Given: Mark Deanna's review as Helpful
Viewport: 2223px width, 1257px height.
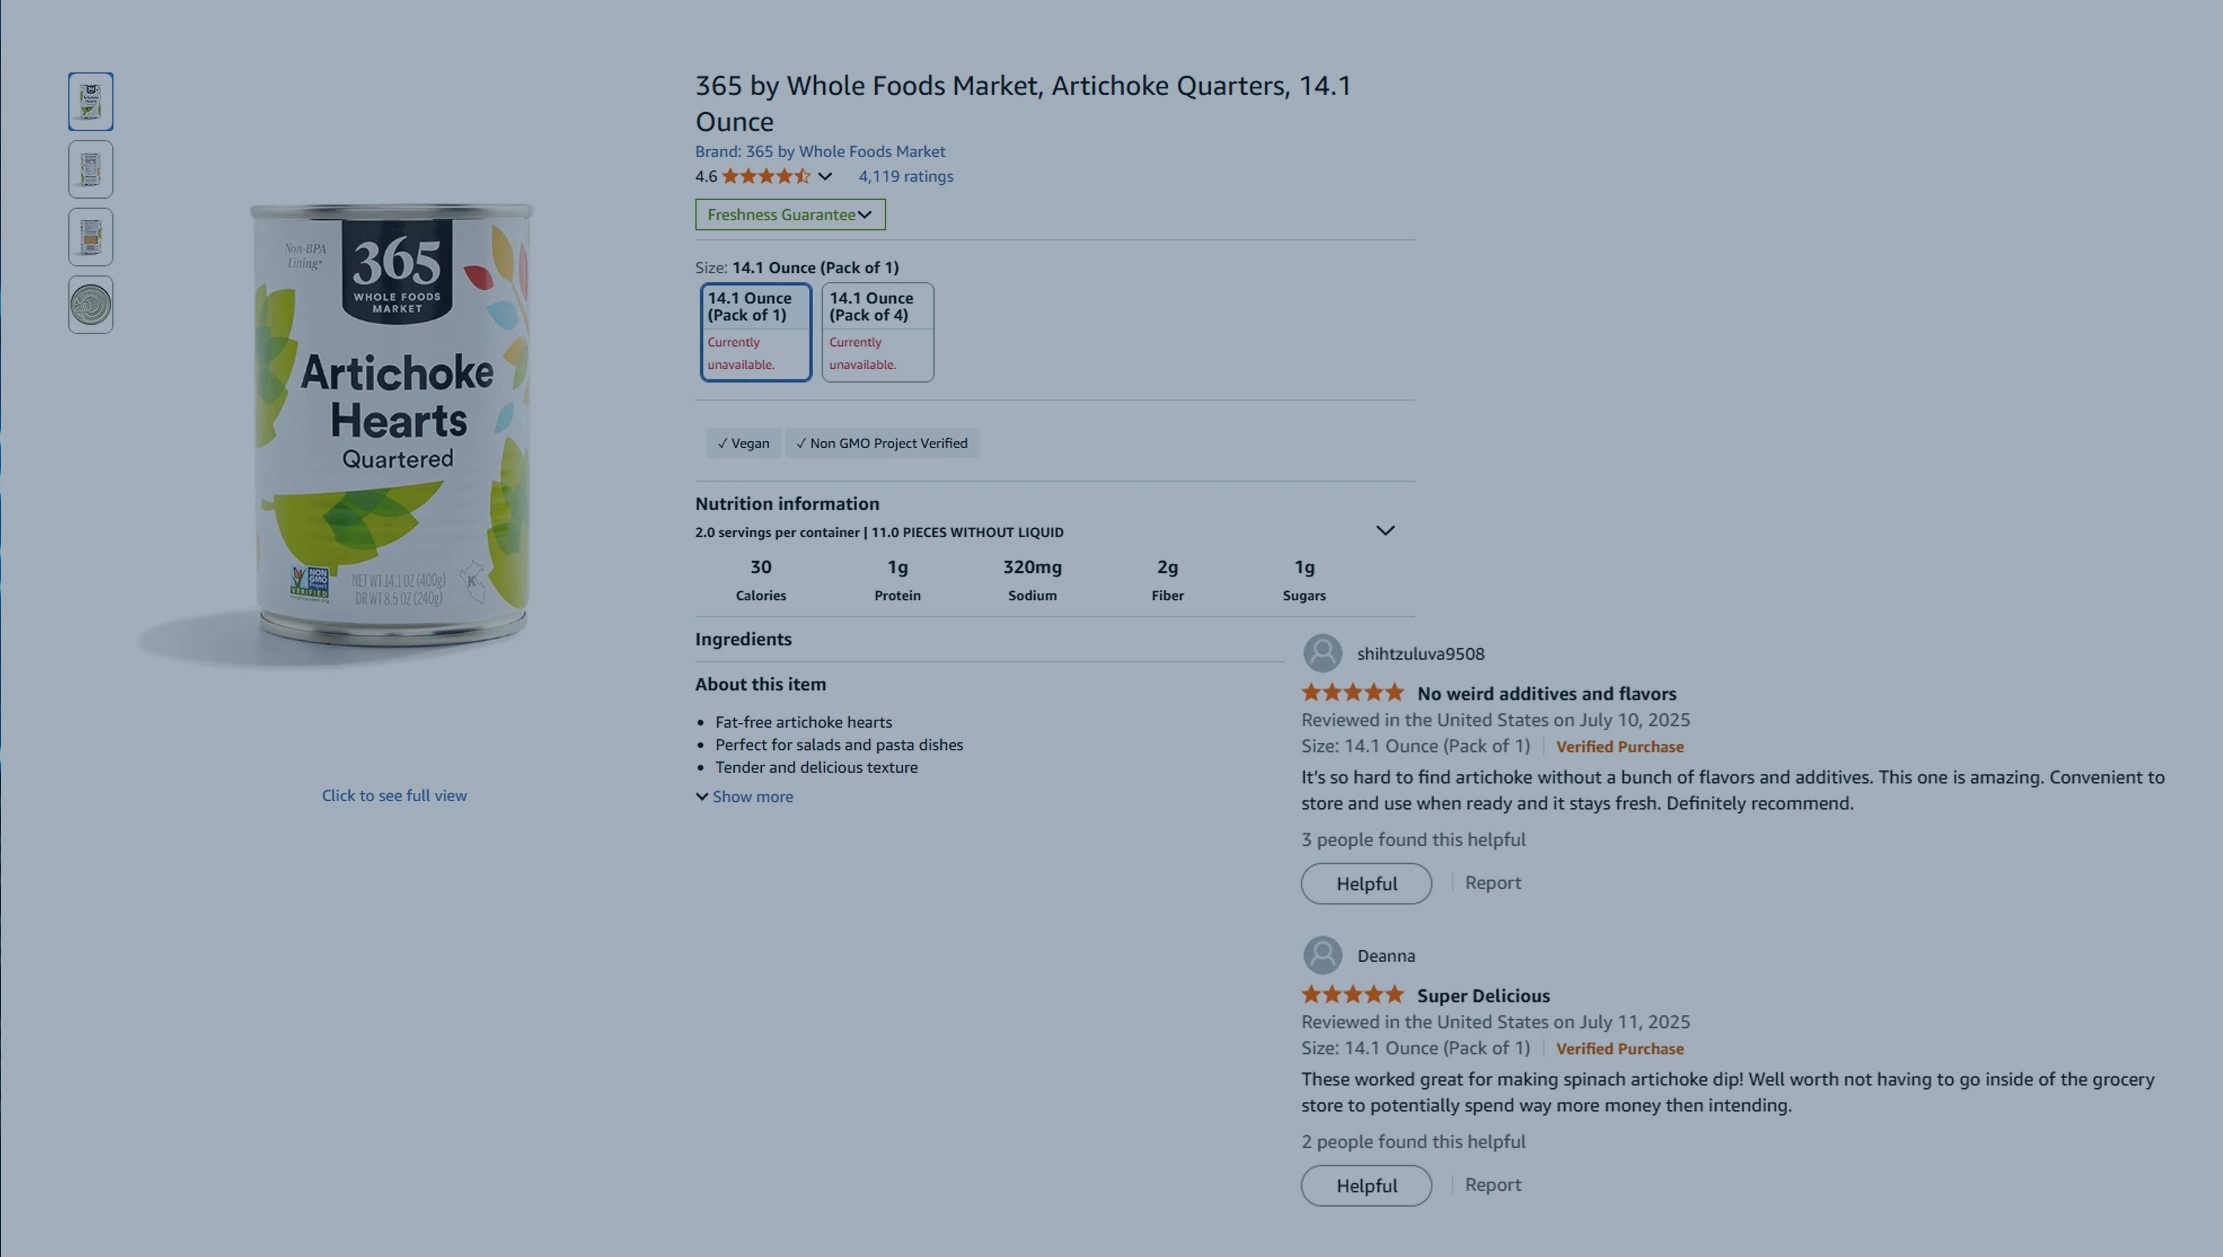Looking at the screenshot, I should 1365,1185.
